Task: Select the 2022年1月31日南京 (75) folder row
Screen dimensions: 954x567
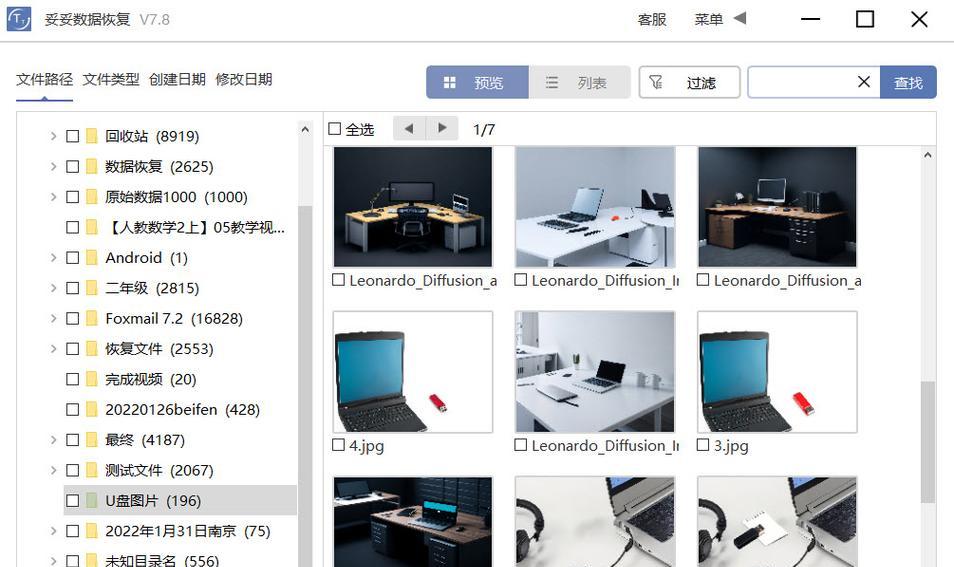Action: click(x=179, y=531)
